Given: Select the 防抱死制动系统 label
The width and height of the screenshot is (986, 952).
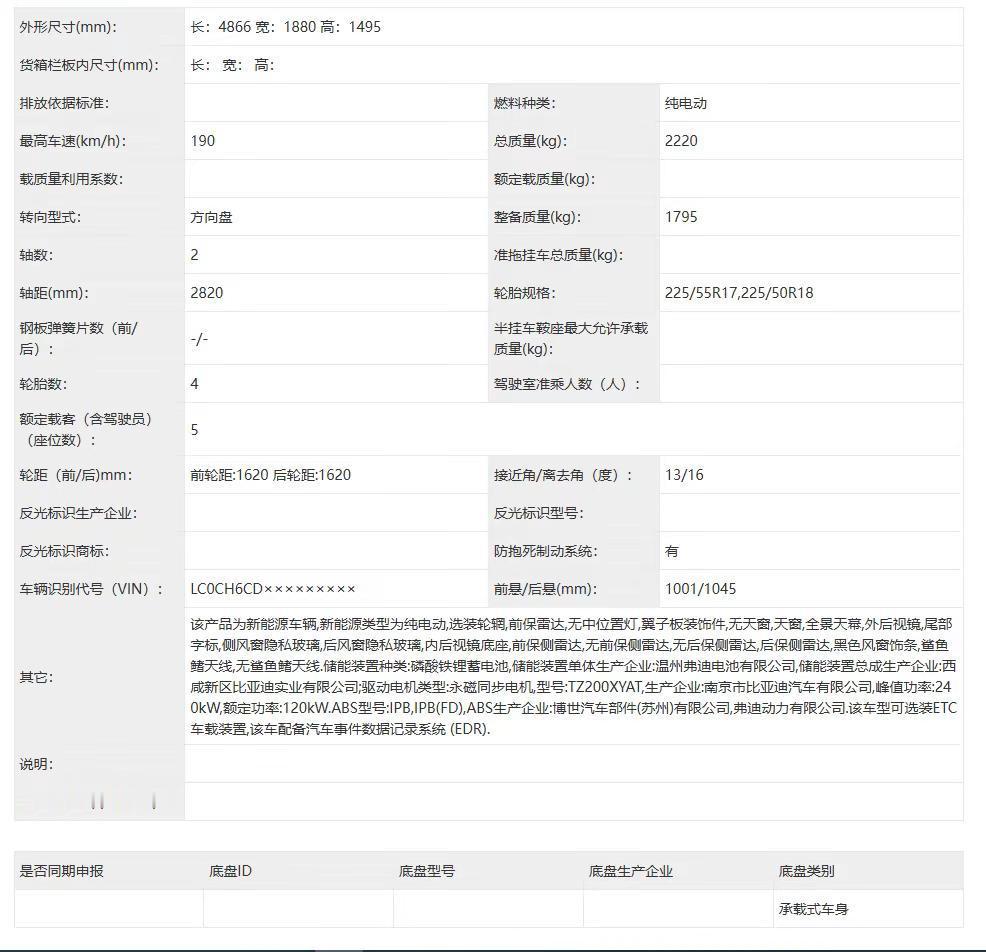Looking at the screenshot, I should [545, 551].
